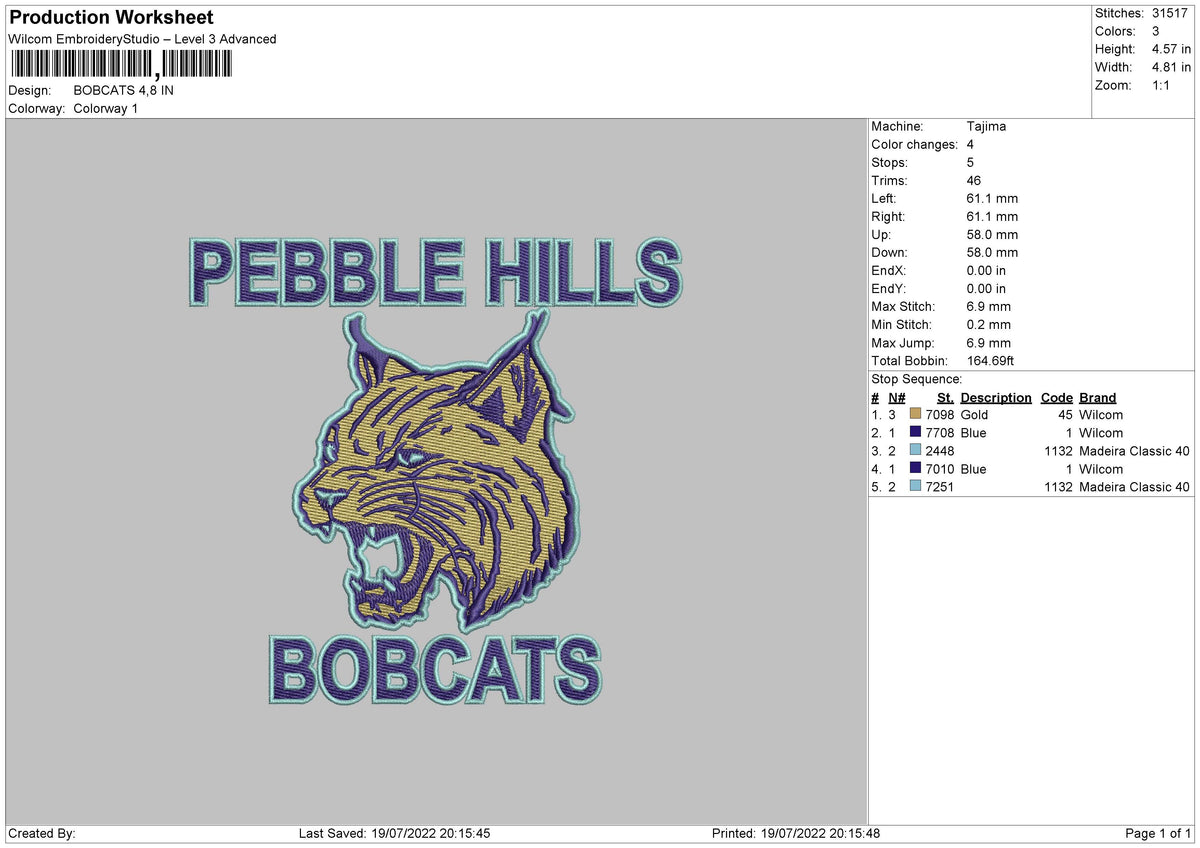Select the Production Worksheet title
The height and width of the screenshot is (848, 1200).
click(110, 17)
